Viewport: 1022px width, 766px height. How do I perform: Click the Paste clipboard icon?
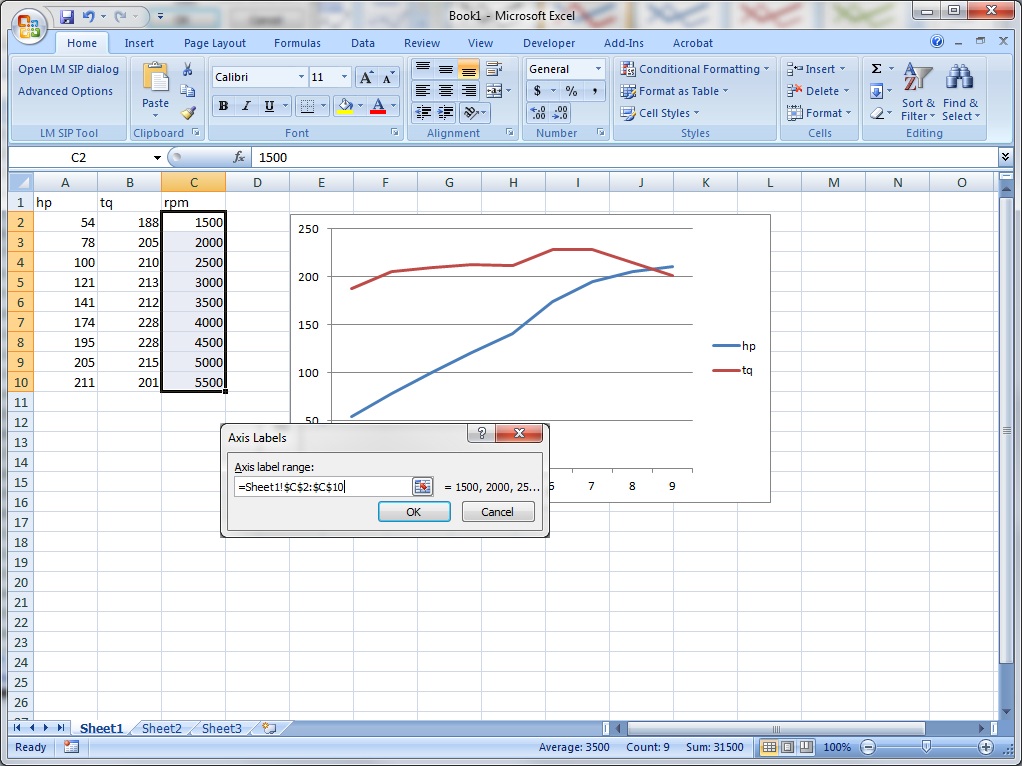155,78
